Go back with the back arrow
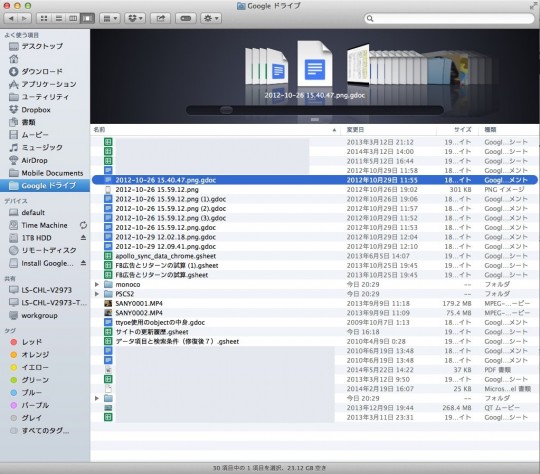Image resolution: width=540 pixels, height=474 pixels. tap(11, 18)
